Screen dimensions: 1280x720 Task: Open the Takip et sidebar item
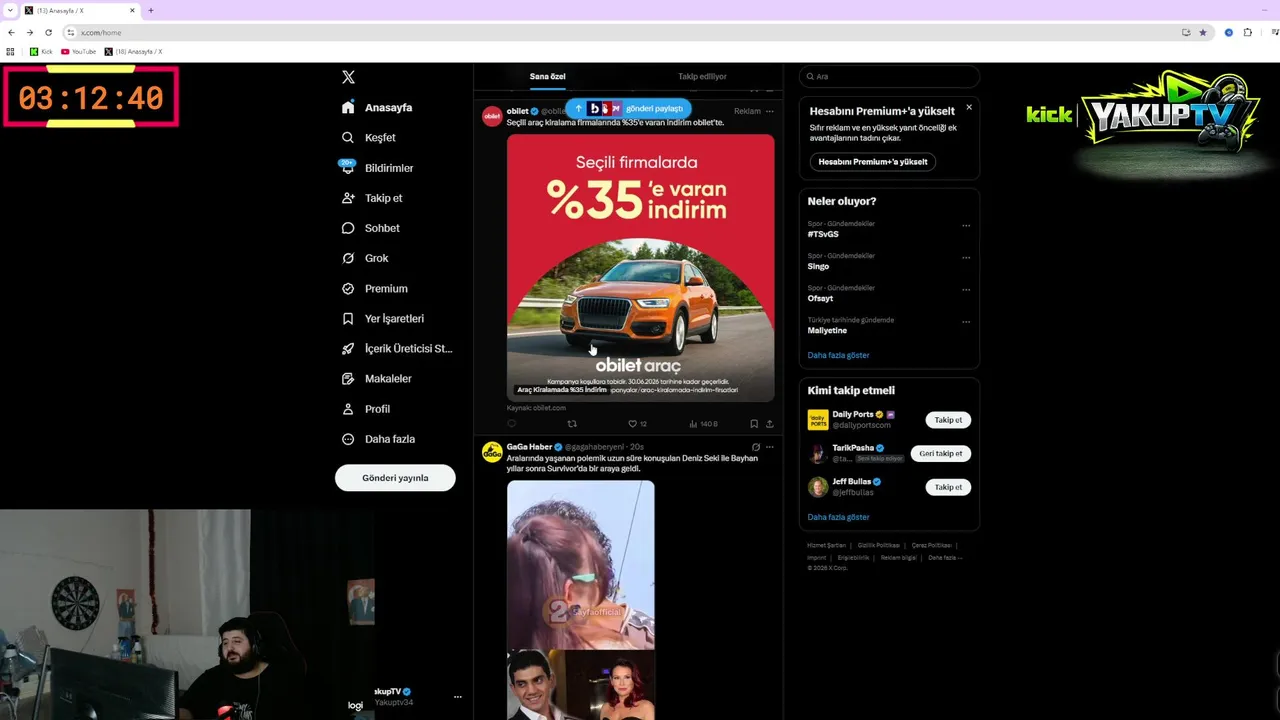(371, 198)
